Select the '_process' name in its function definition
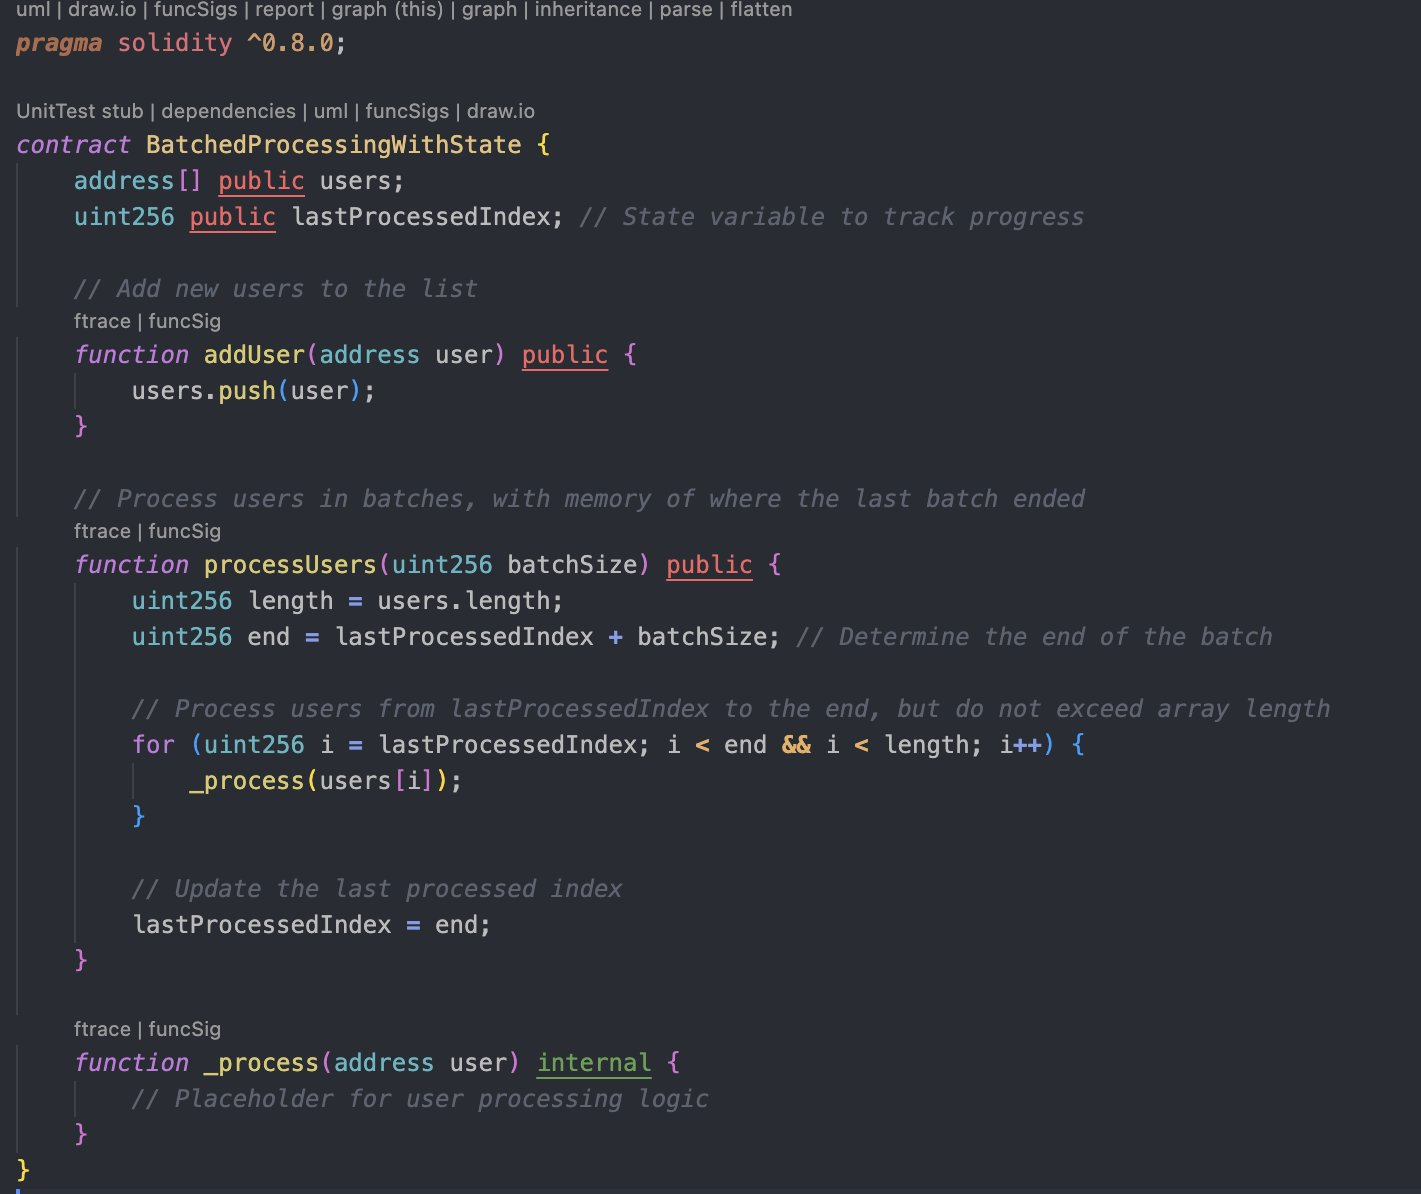This screenshot has width=1421, height=1194. coord(261,1063)
